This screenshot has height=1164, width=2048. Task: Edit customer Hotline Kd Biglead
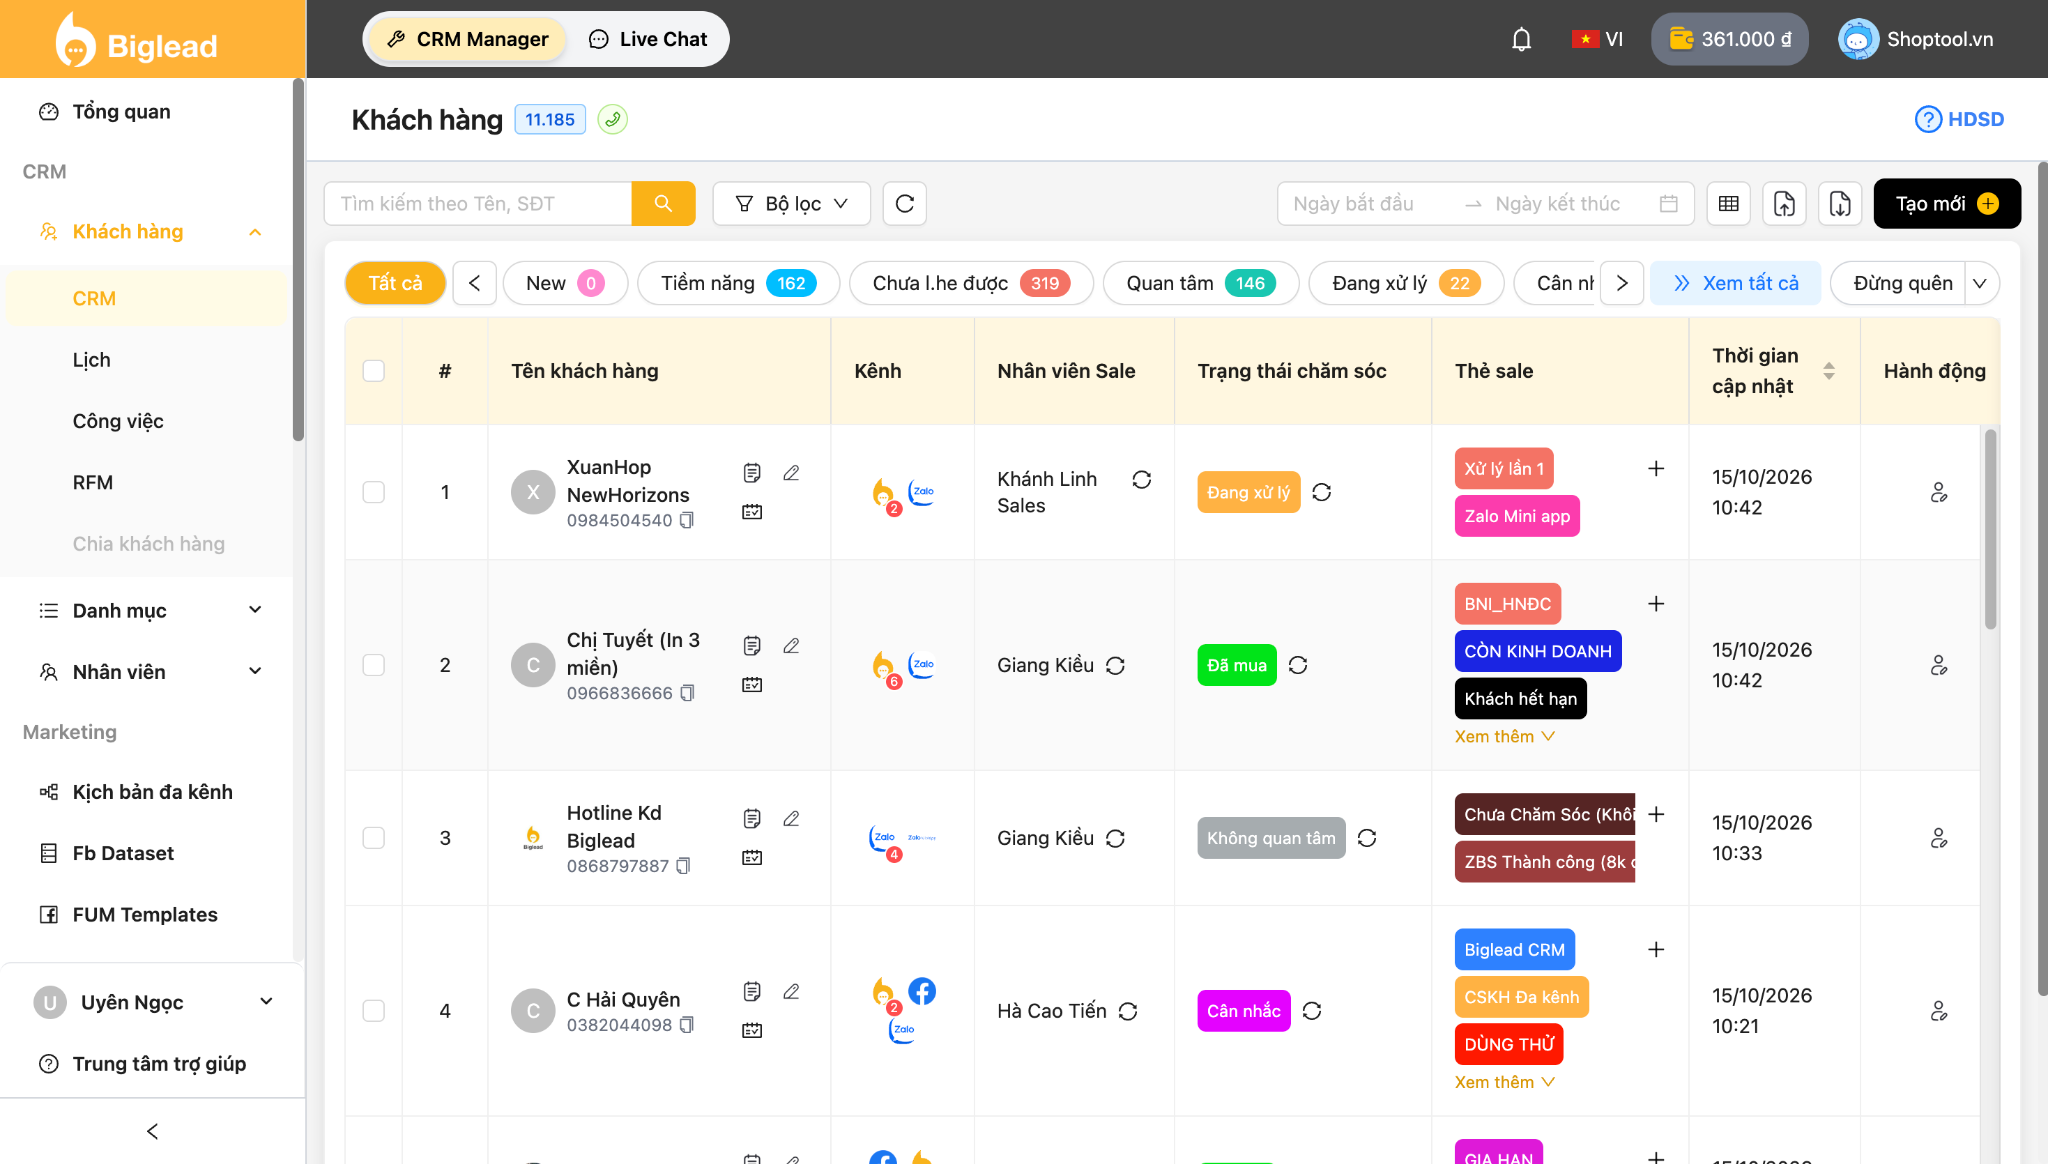[x=791, y=818]
